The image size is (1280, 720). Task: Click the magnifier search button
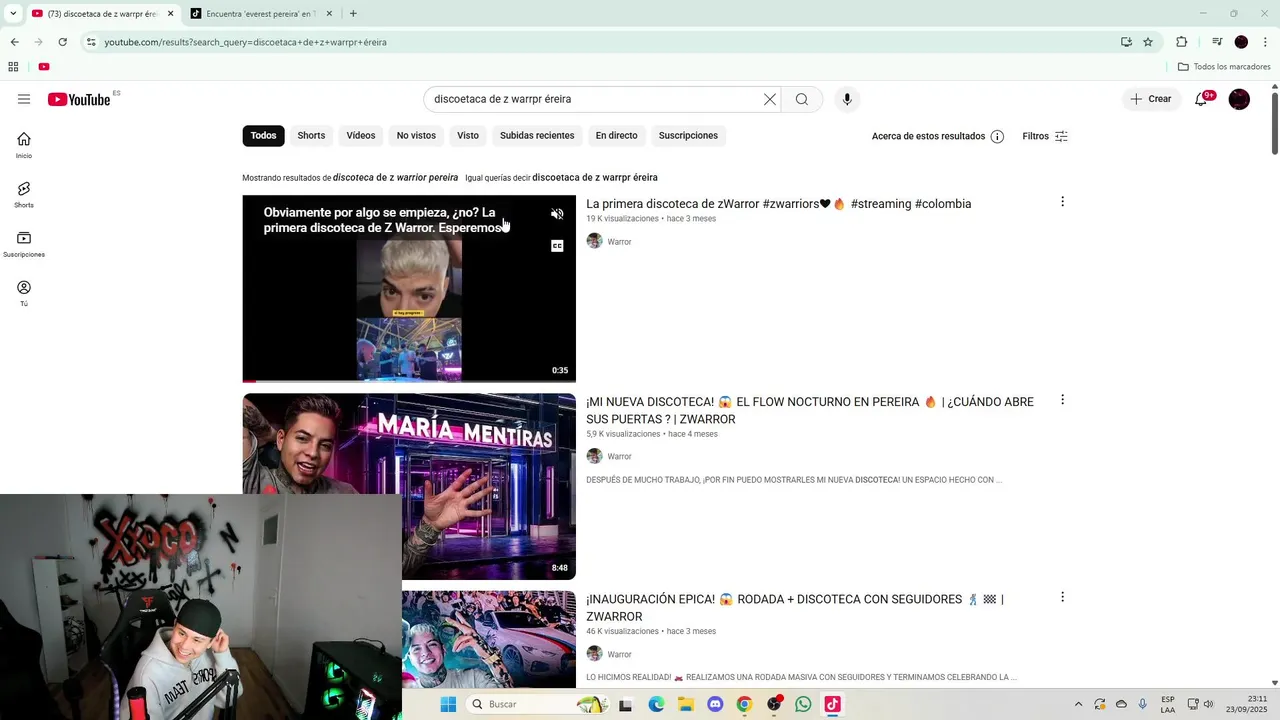point(802,99)
